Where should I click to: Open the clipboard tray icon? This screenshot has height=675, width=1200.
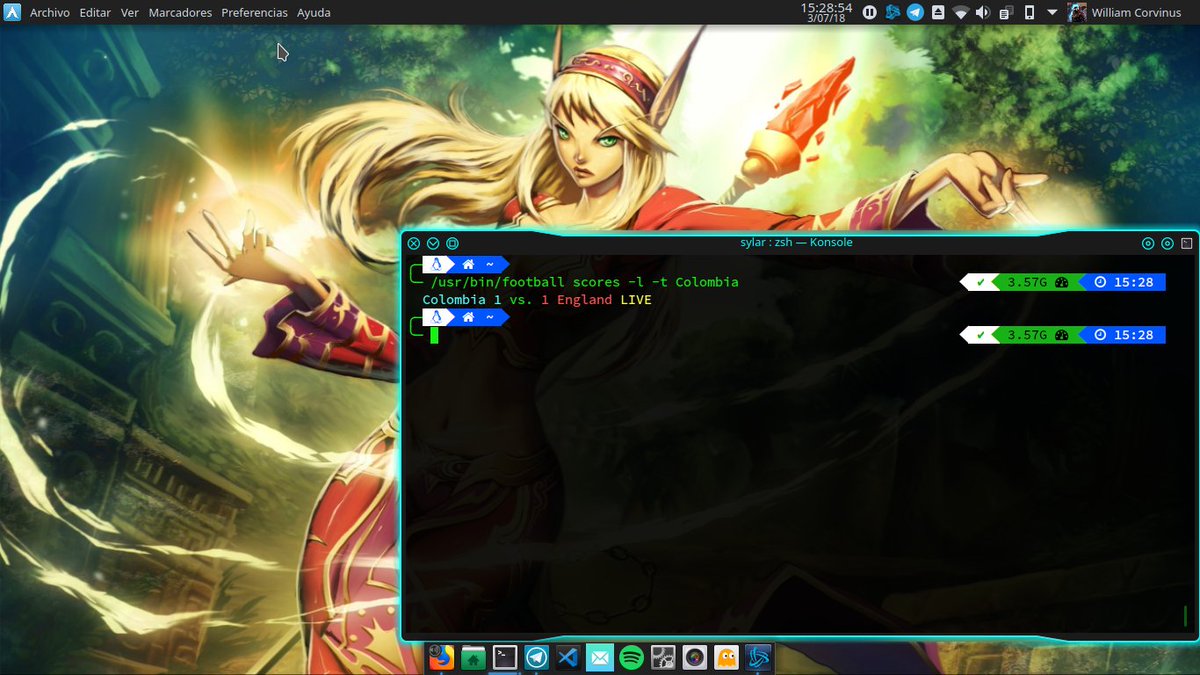click(1006, 13)
